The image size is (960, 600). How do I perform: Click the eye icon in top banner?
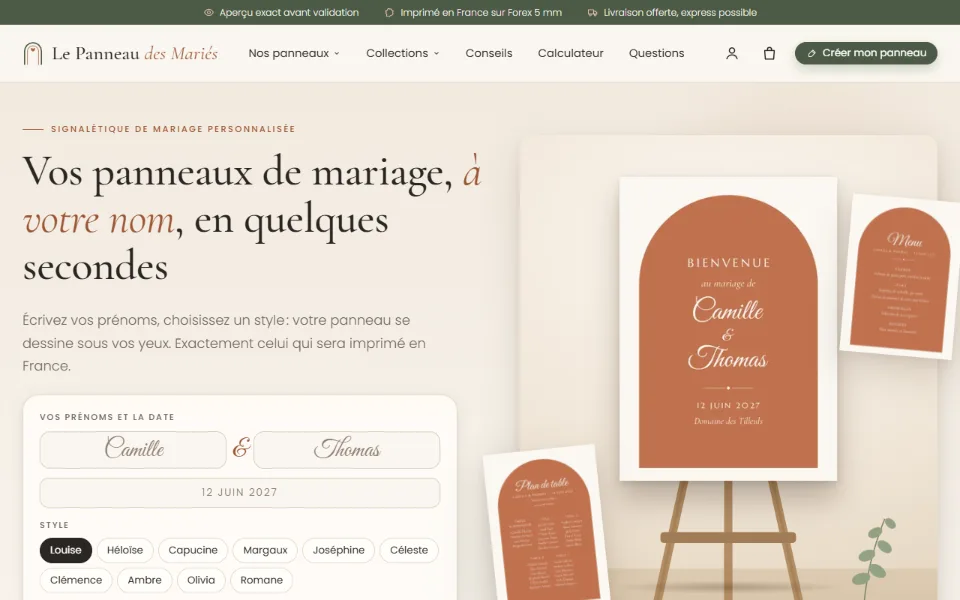pos(209,12)
